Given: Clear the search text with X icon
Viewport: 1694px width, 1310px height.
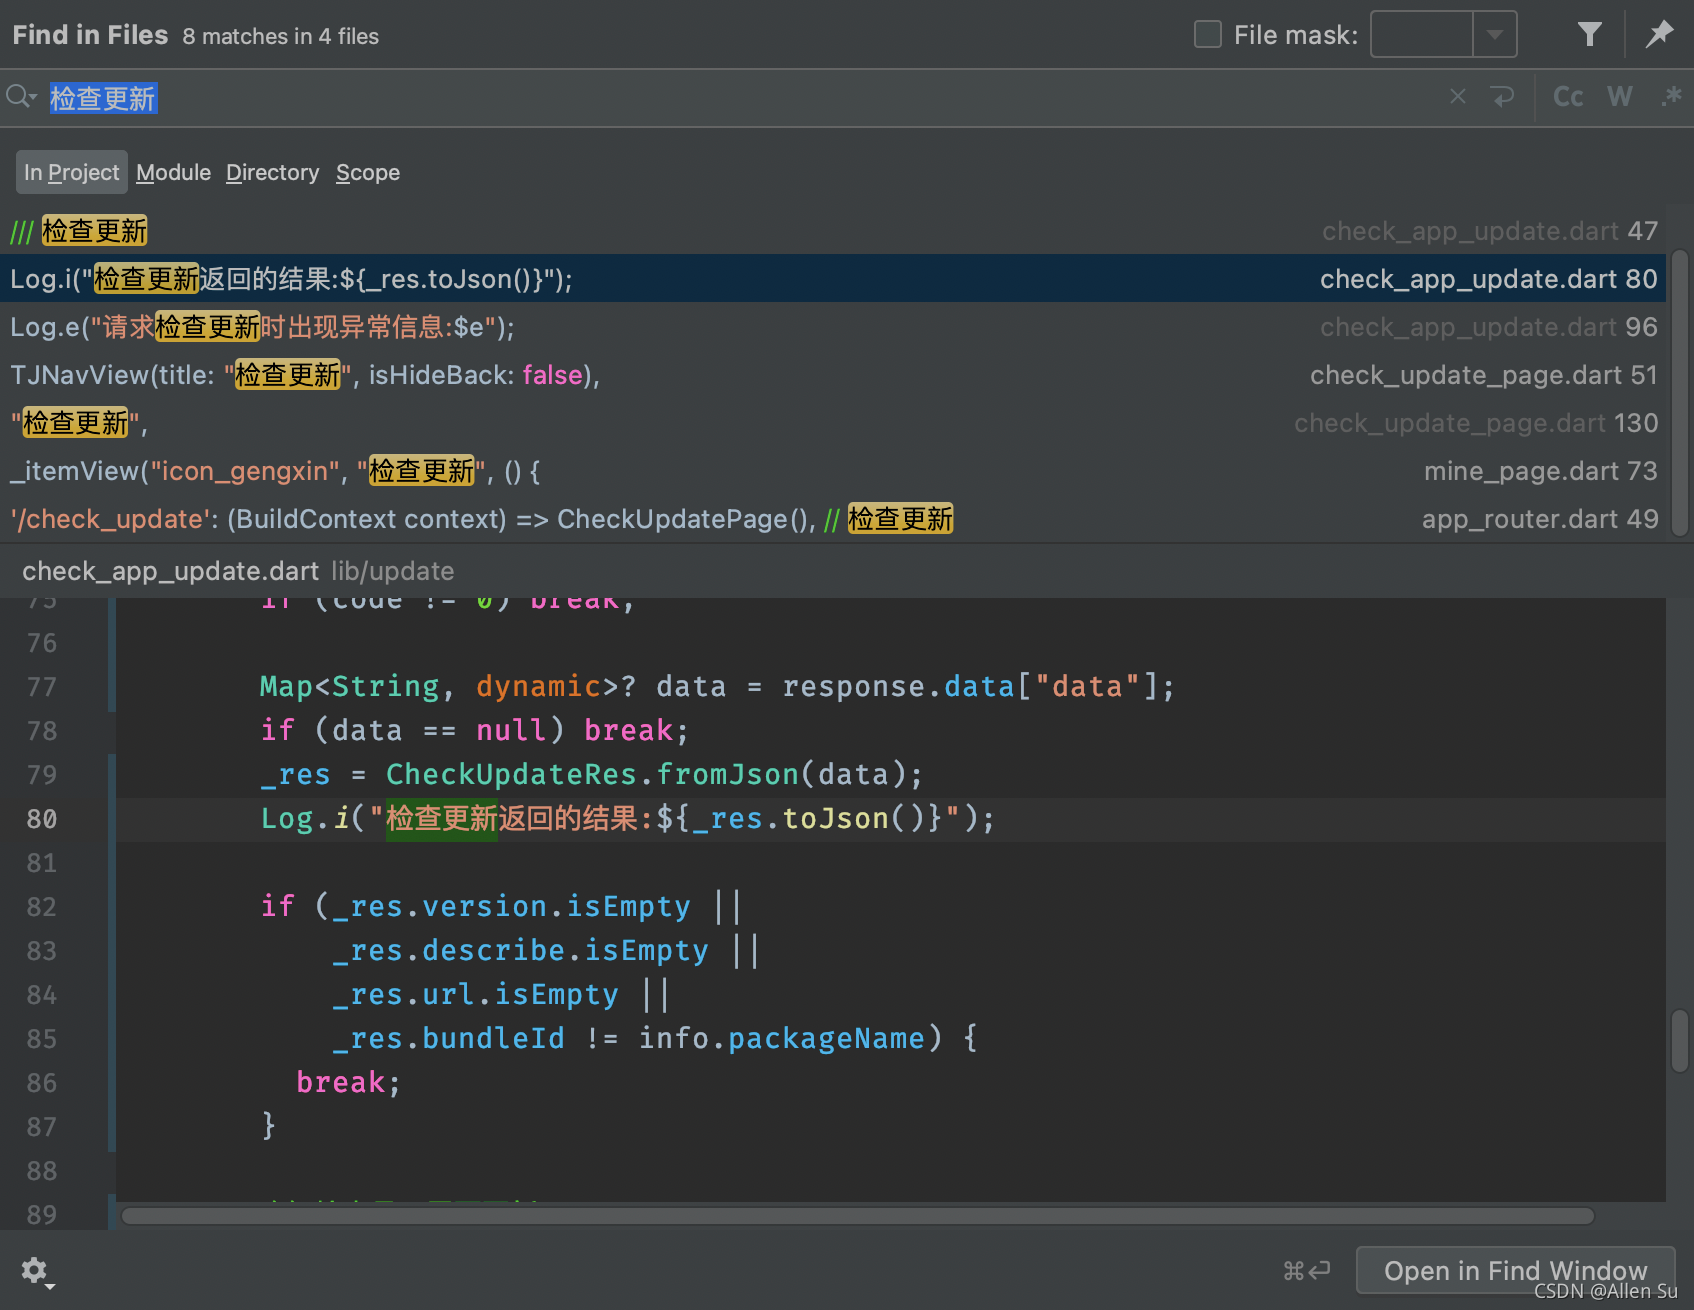Looking at the screenshot, I should (x=1458, y=97).
